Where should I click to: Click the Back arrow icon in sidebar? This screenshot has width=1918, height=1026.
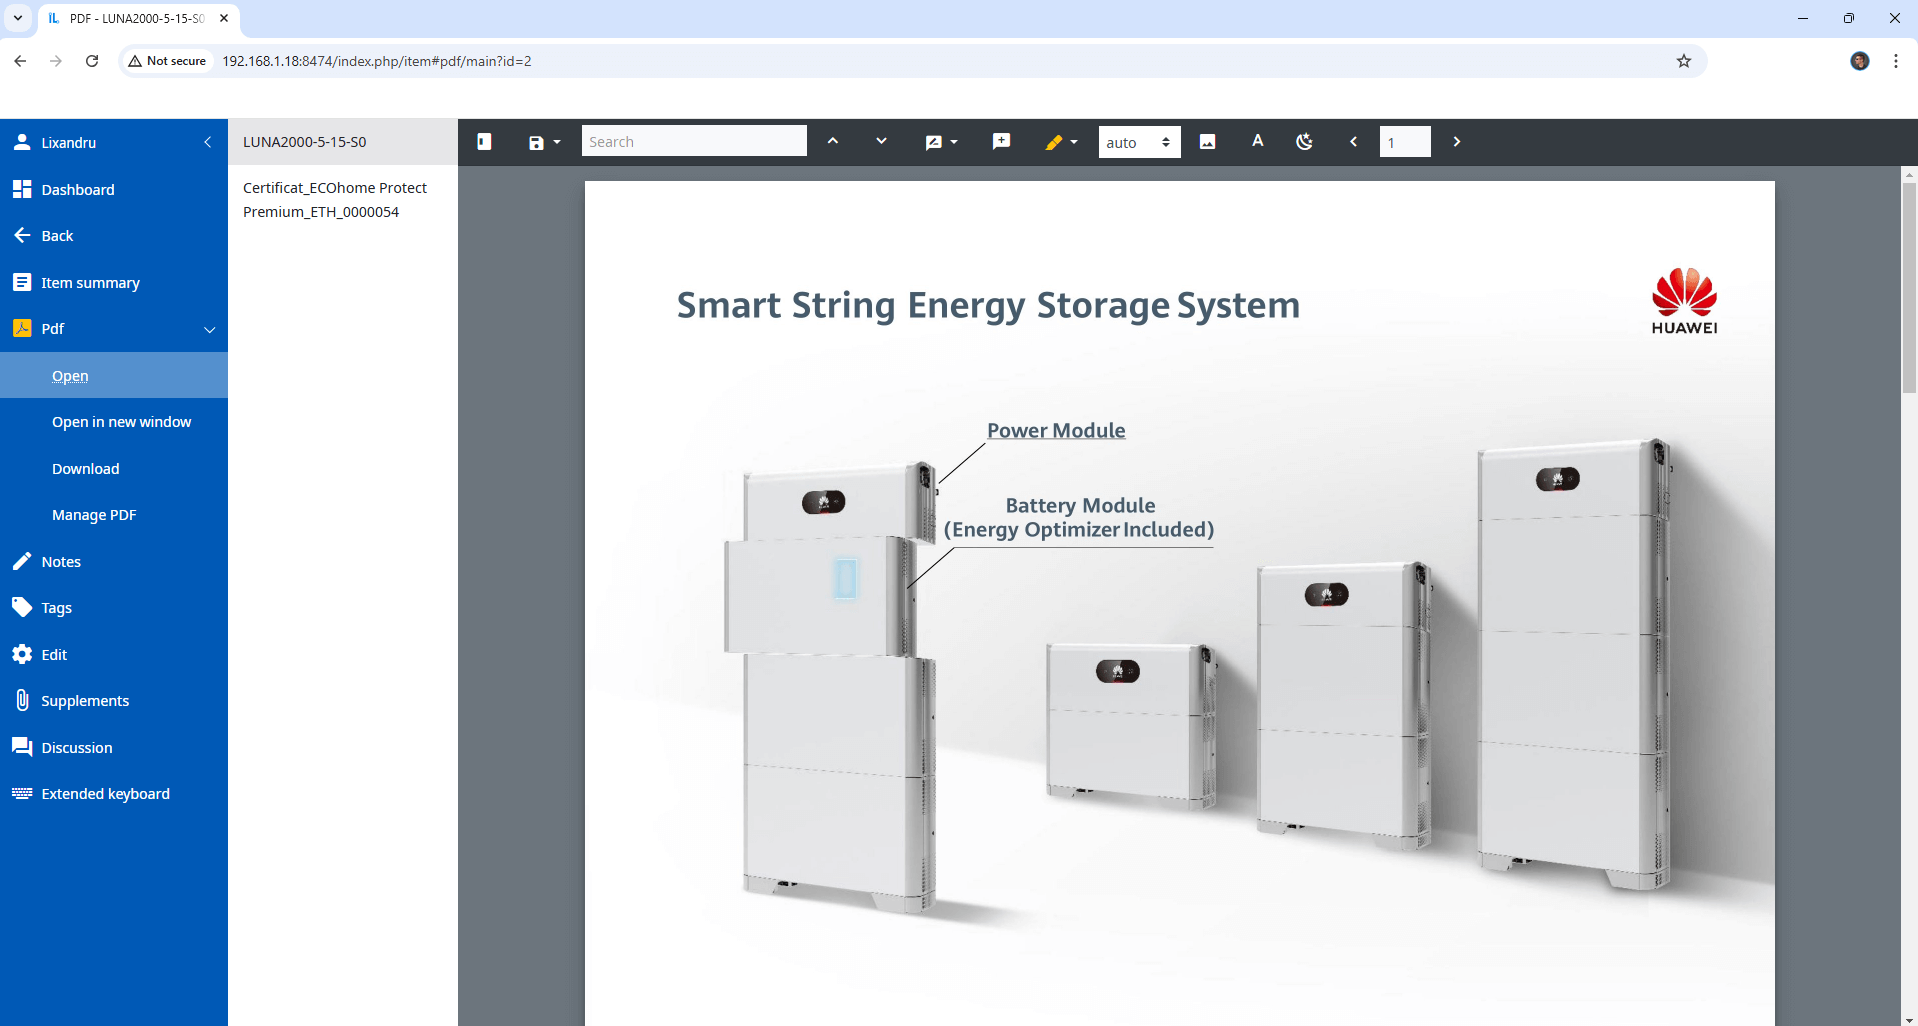[22, 235]
